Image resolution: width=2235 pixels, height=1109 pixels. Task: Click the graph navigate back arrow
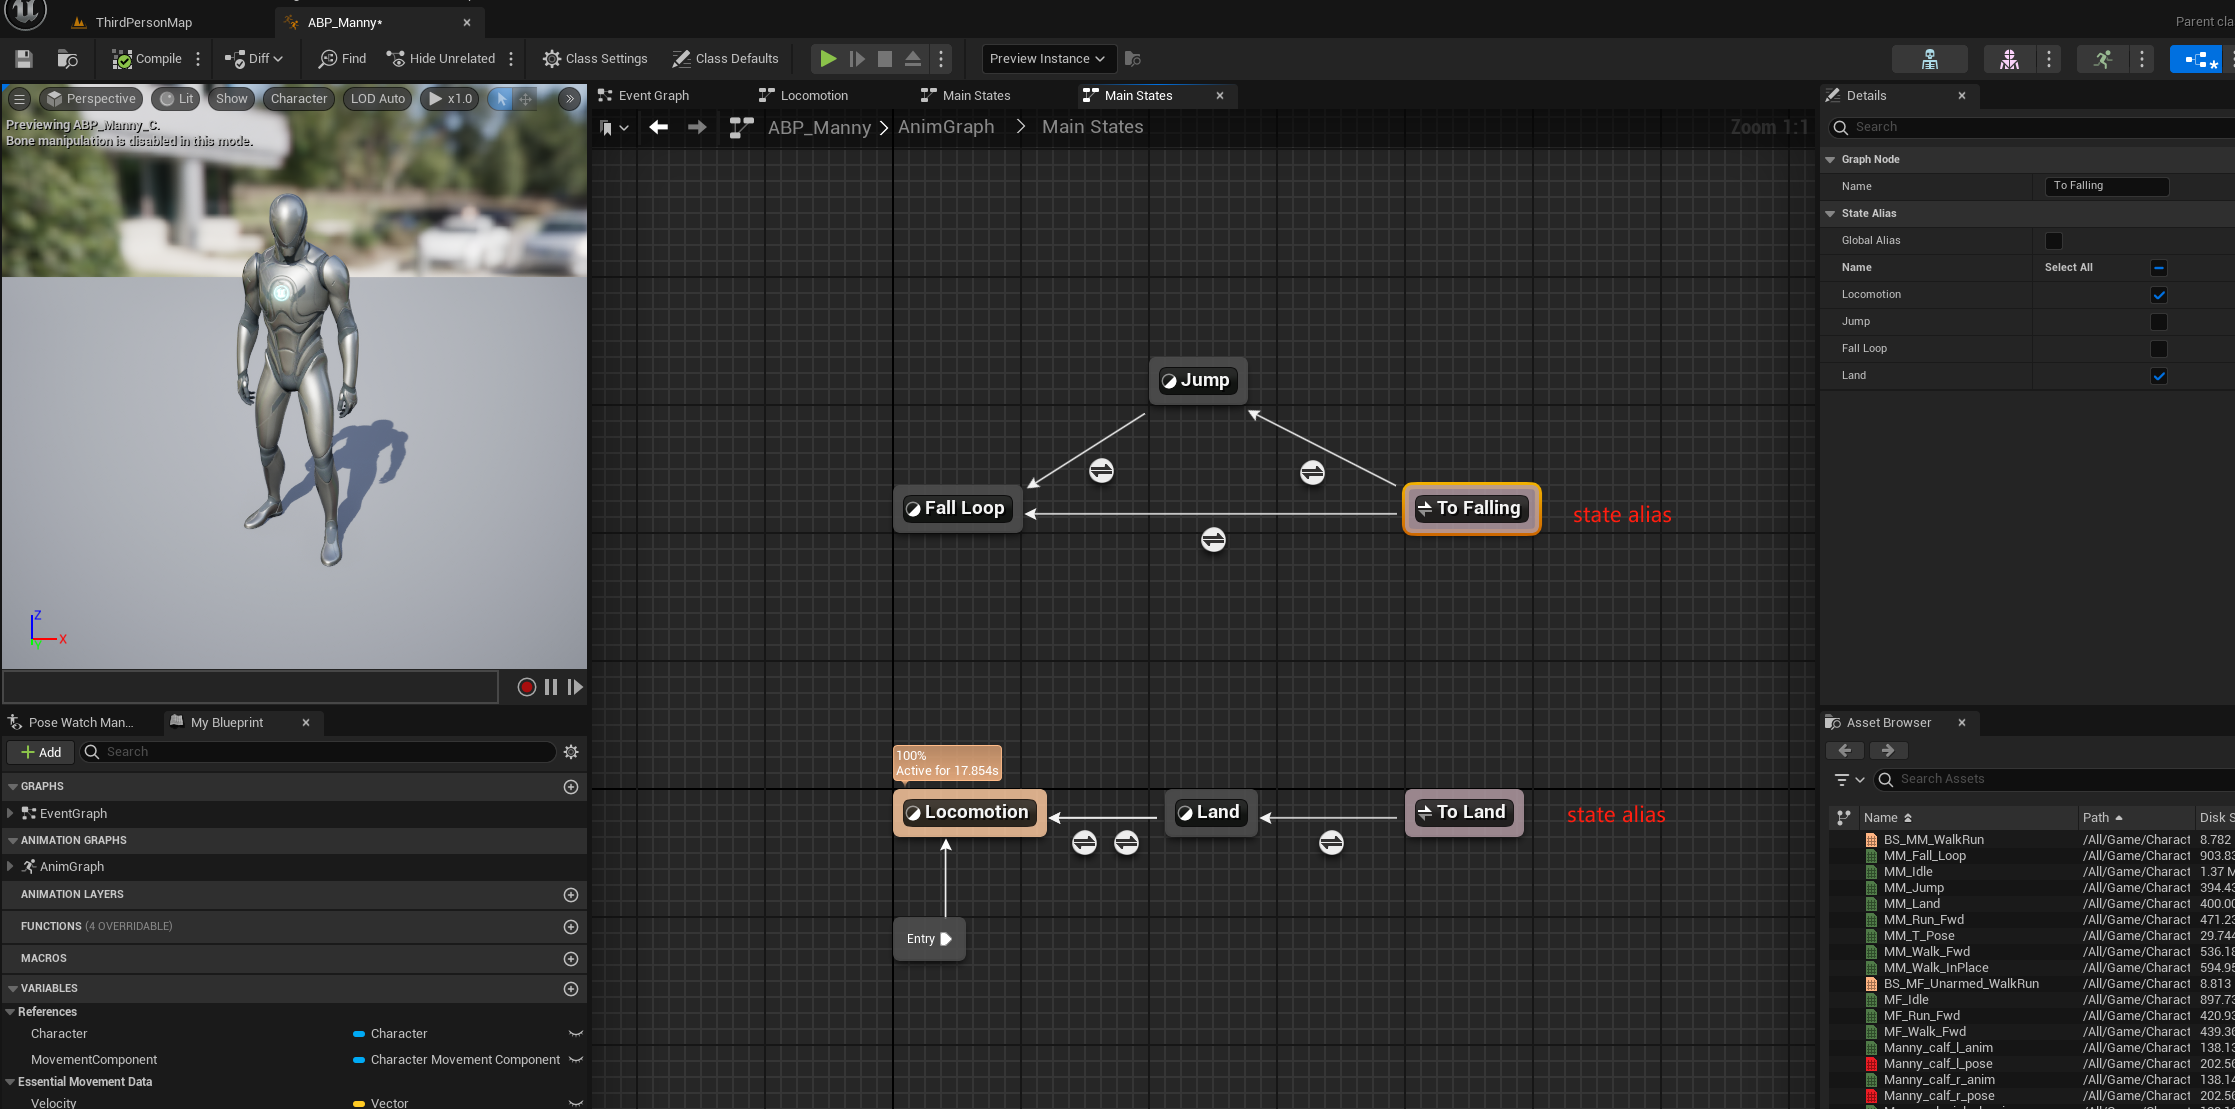coord(658,127)
